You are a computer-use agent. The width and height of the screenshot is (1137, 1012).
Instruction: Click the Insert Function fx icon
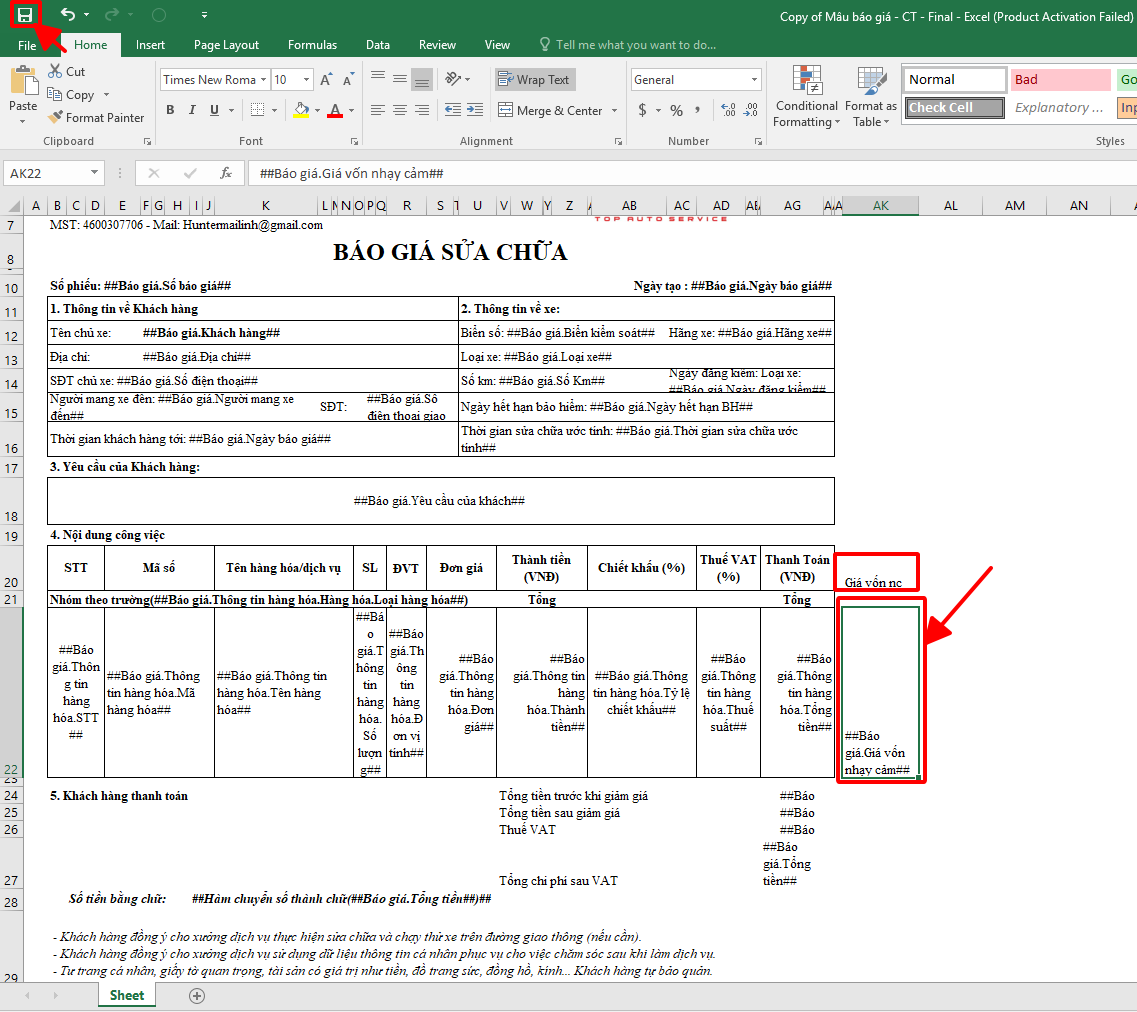pos(226,173)
